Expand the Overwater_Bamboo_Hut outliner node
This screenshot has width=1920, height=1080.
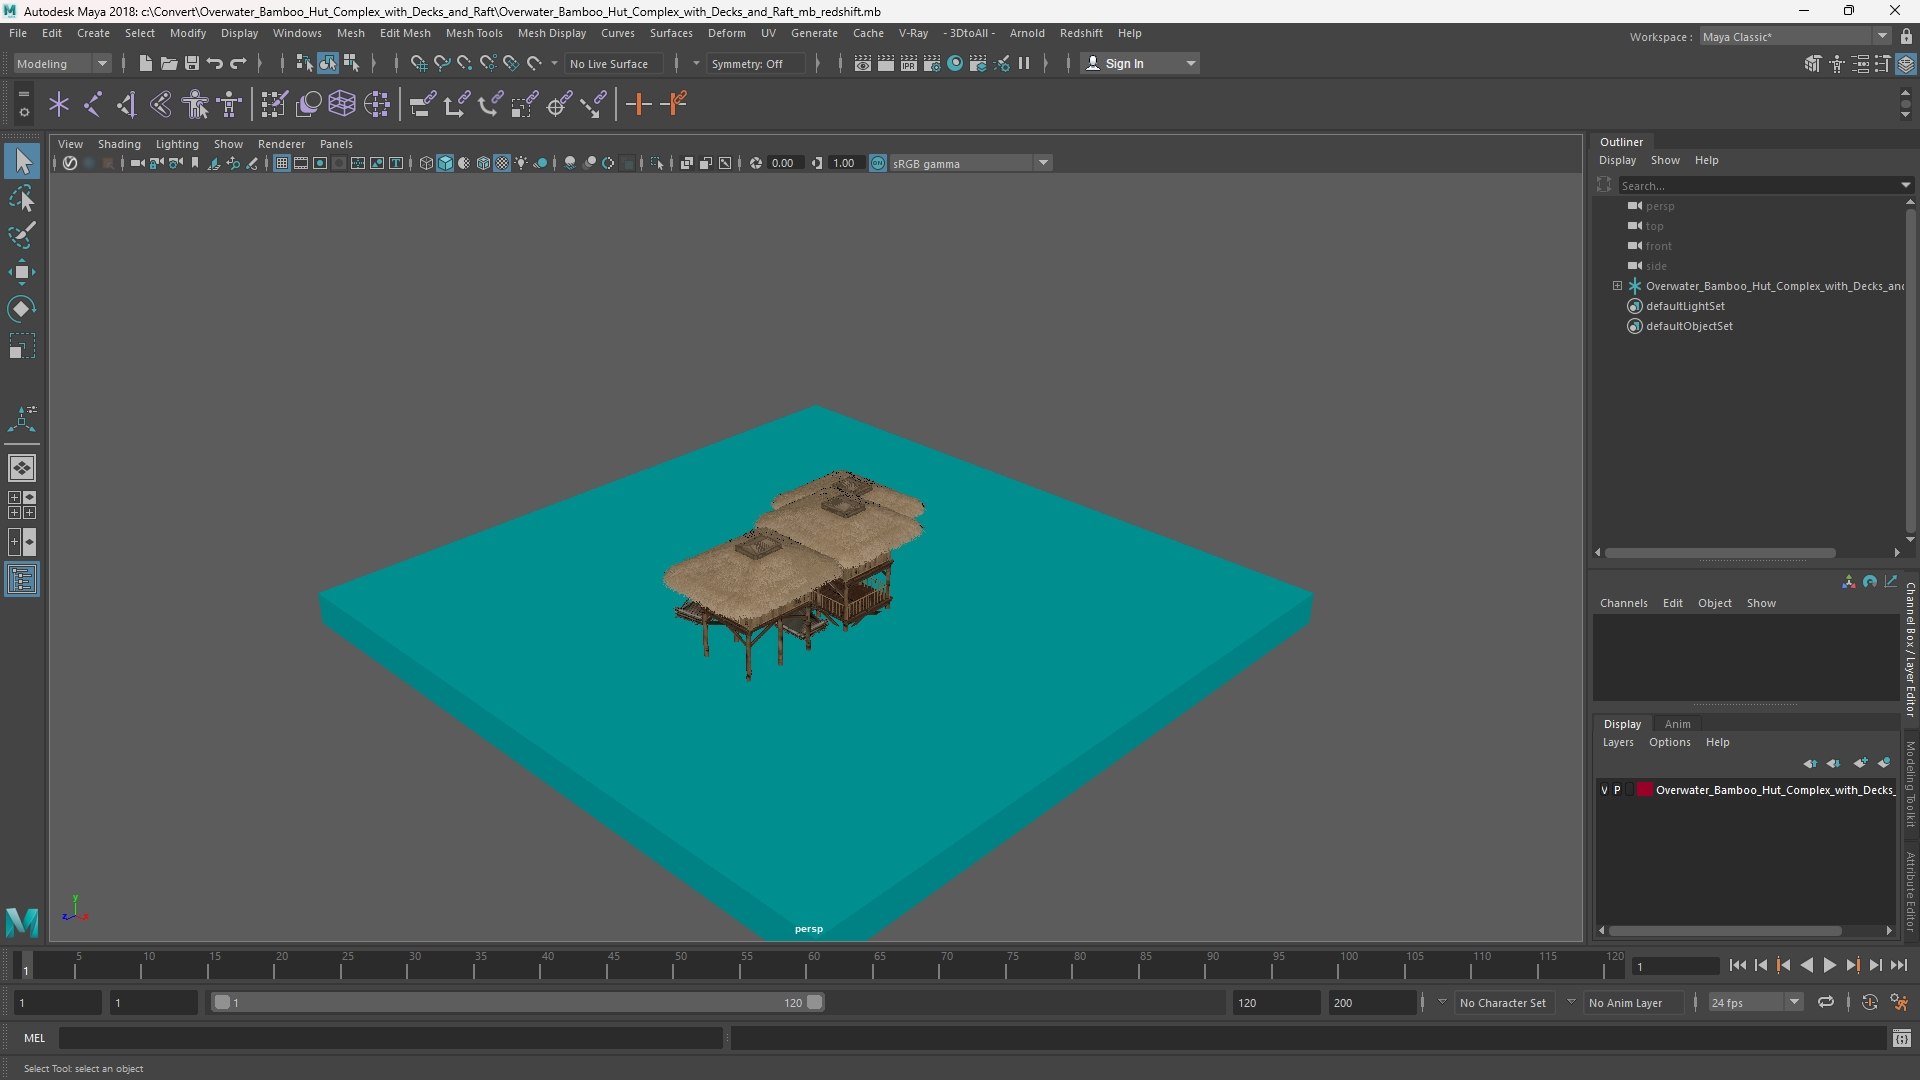(x=1617, y=286)
